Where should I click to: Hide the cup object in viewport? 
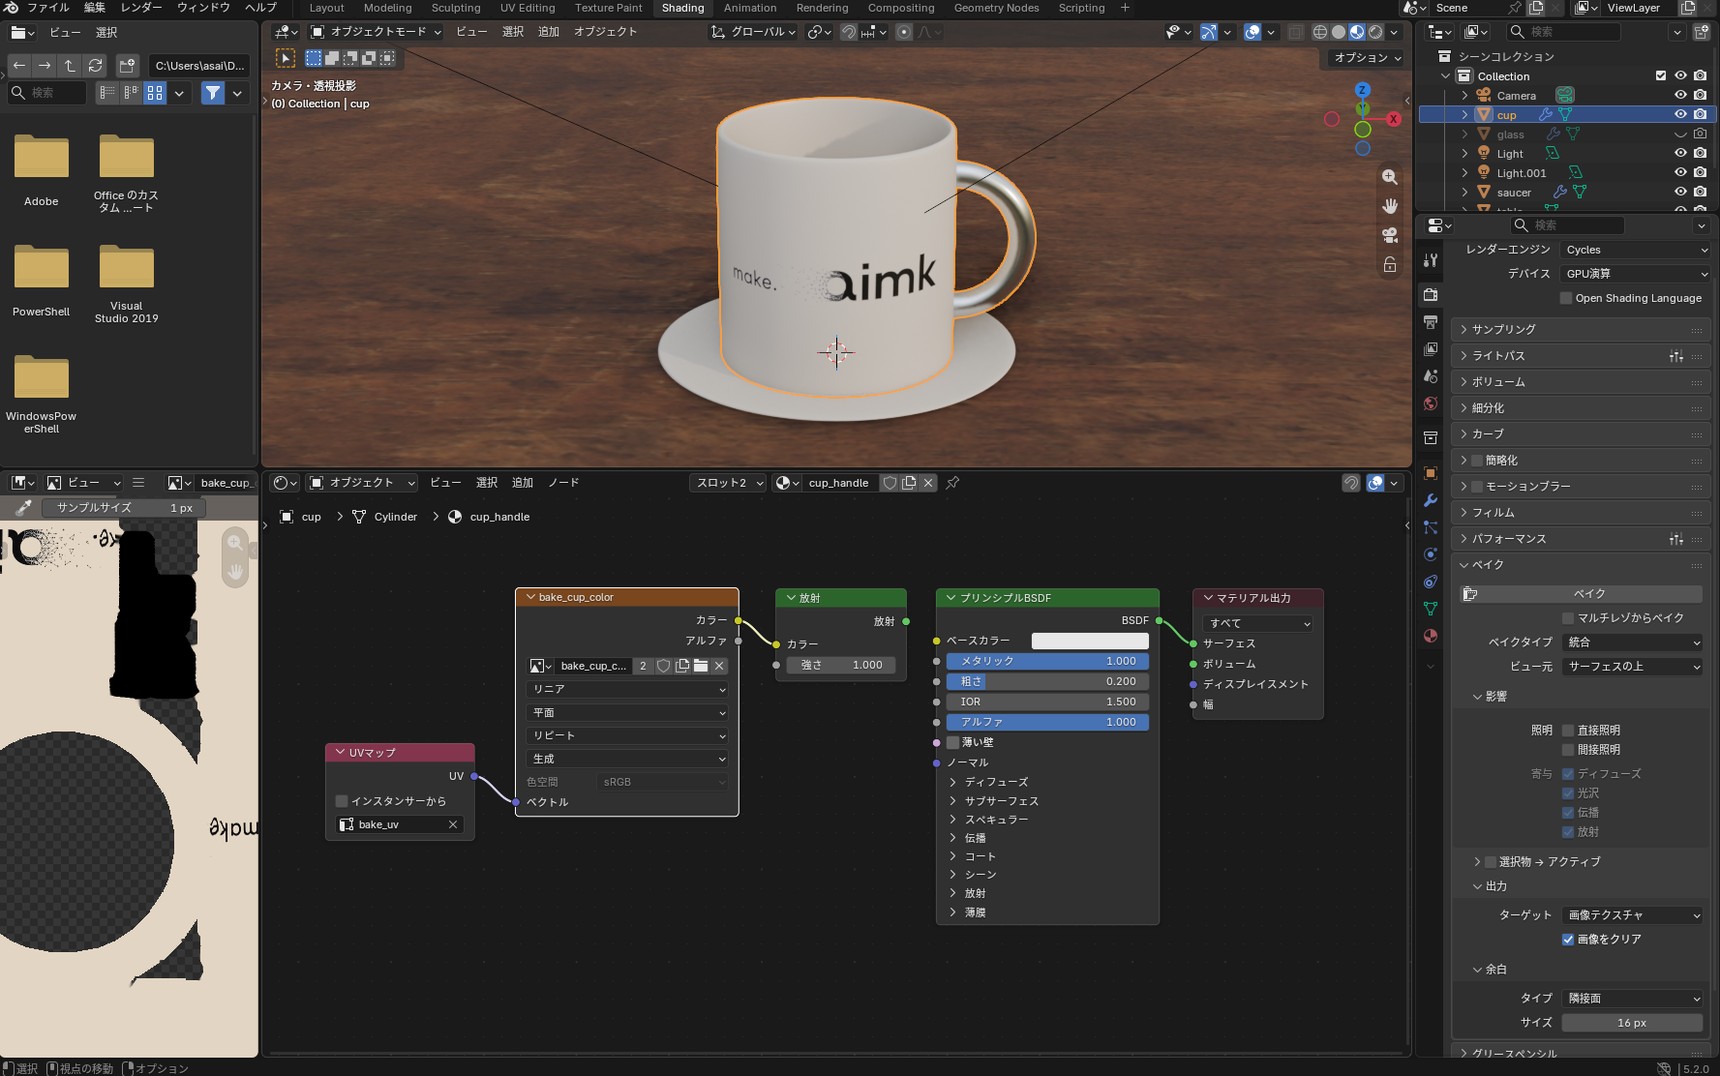(x=1680, y=115)
